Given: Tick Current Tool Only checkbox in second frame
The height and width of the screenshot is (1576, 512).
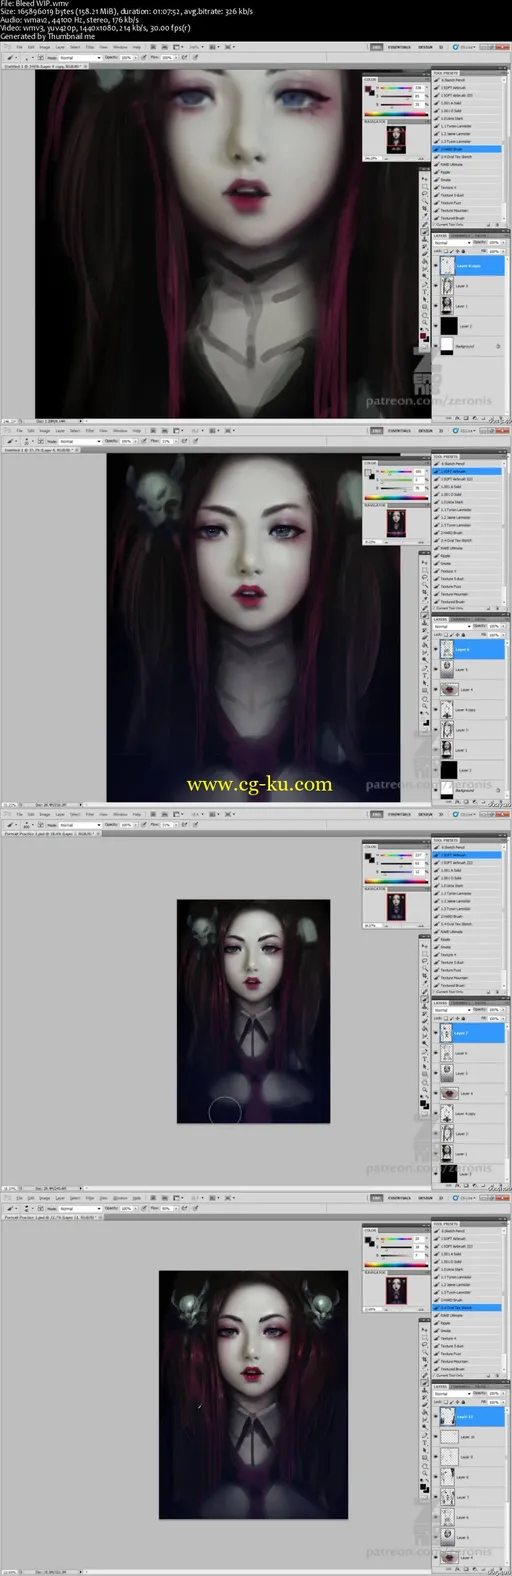Looking at the screenshot, I should click(434, 608).
